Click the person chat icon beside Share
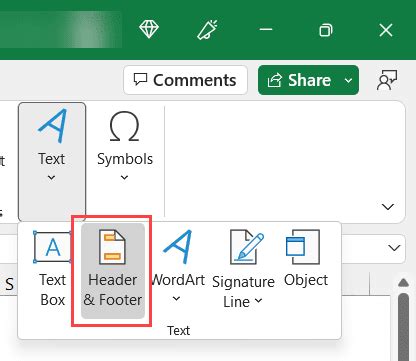Image resolution: width=416 pixels, height=361 pixels. pos(387,80)
